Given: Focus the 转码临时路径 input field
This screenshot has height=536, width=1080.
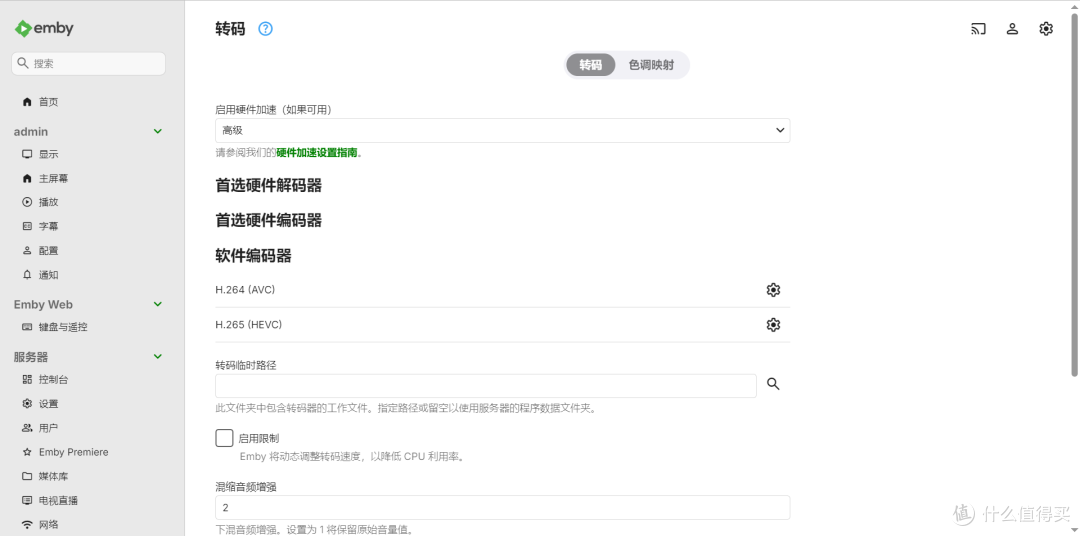Looking at the screenshot, I should click(x=486, y=386).
